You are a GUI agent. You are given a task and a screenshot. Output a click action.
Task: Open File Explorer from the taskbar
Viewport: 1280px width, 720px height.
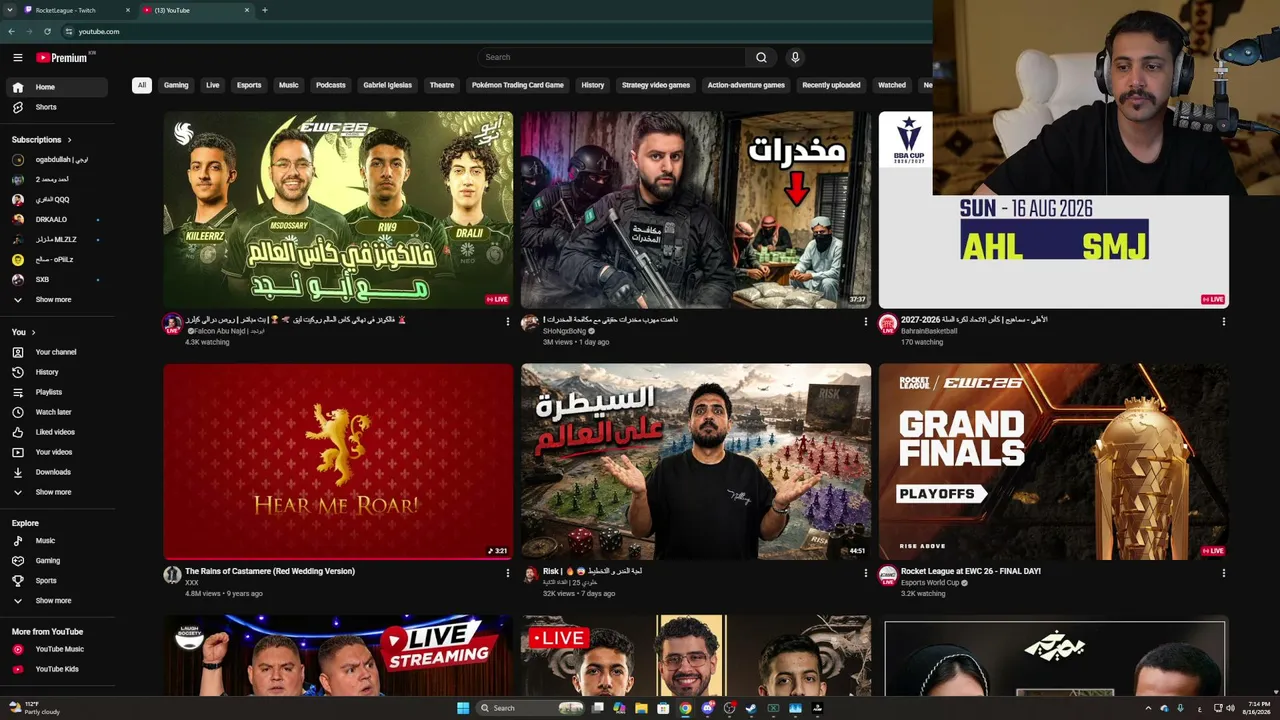click(641, 708)
